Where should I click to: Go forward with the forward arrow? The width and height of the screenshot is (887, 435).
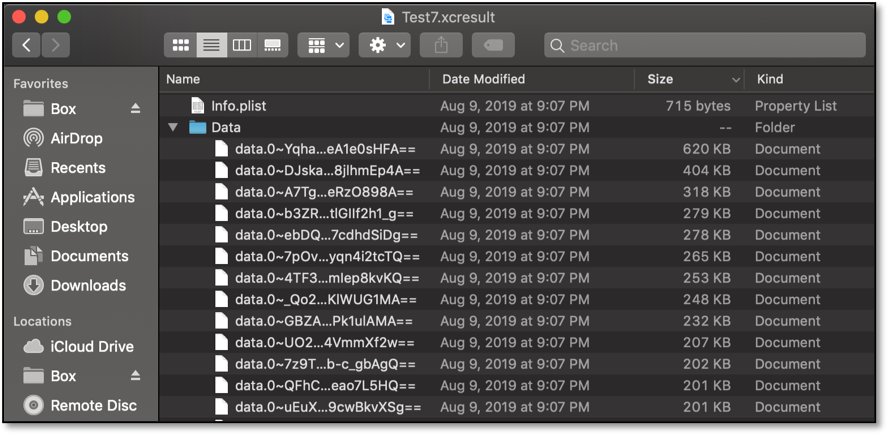[x=55, y=45]
